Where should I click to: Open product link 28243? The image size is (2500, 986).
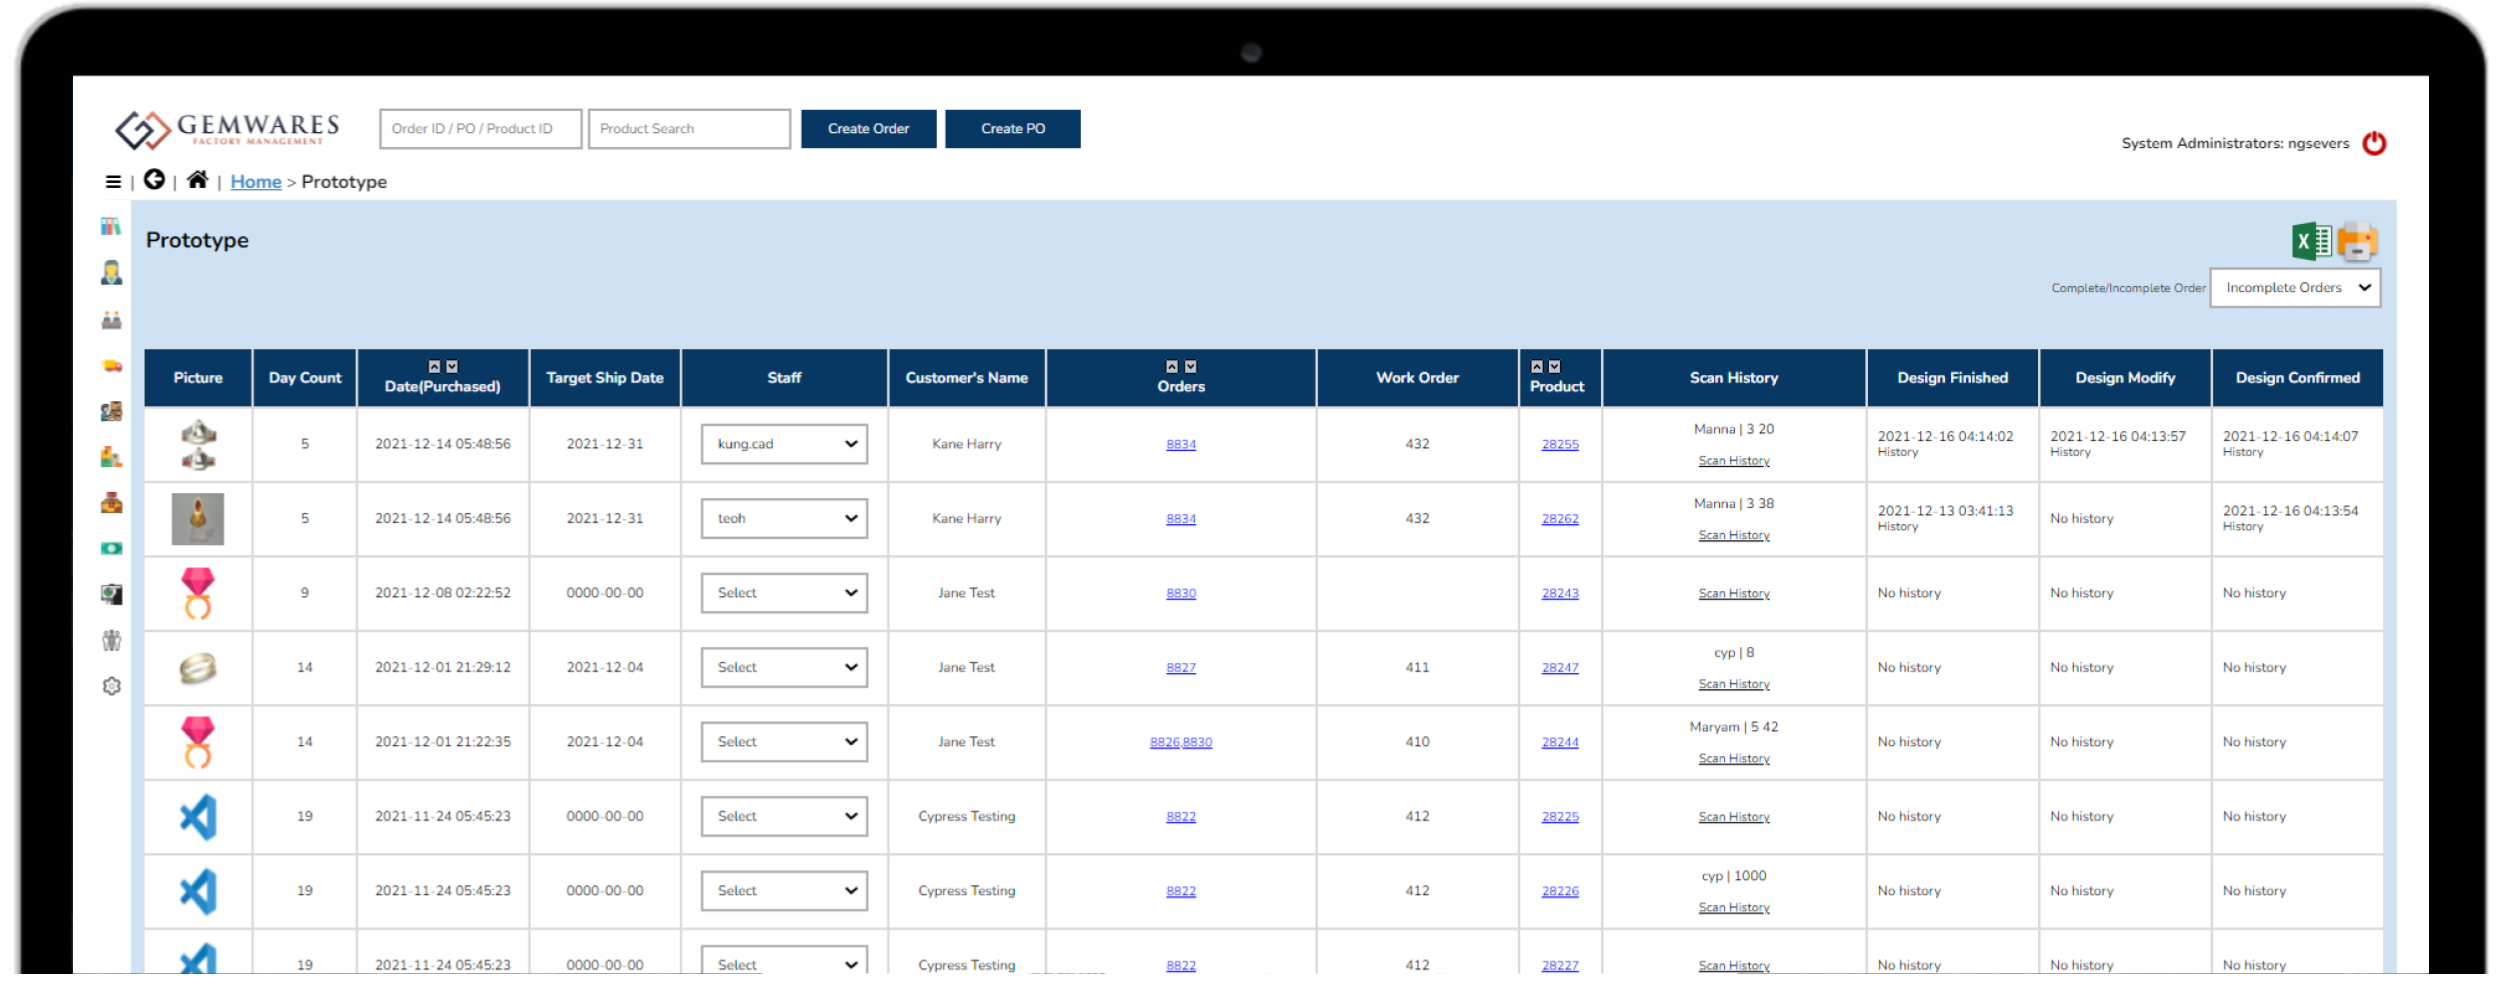pos(1560,594)
